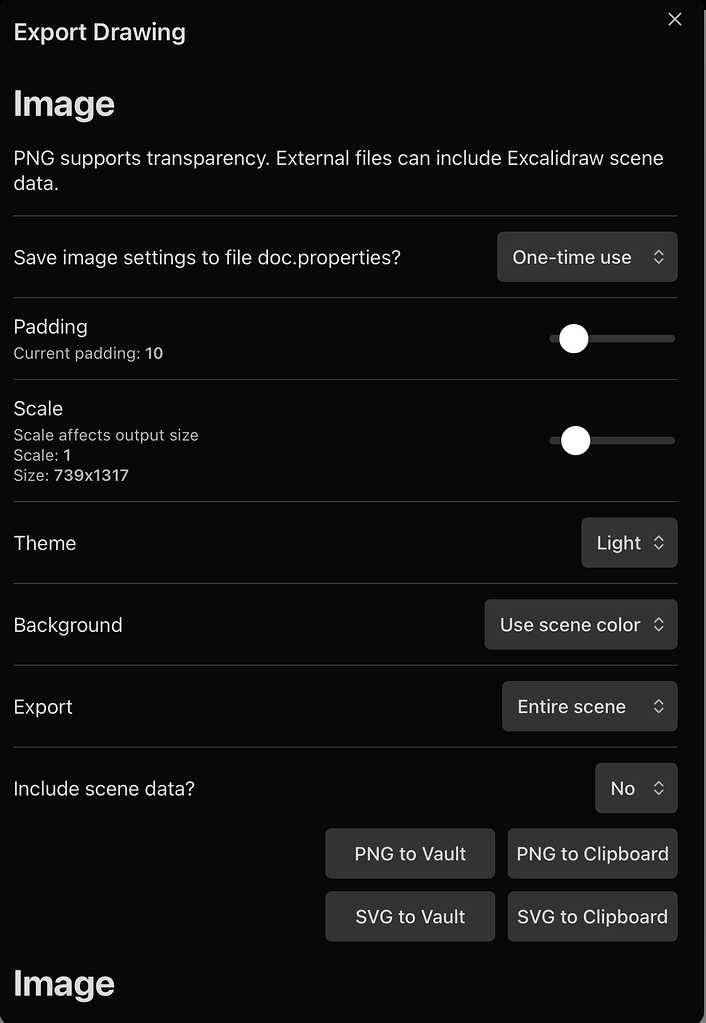Close the Export Drawing dialog
Viewport: 706px width, 1023px height.
[x=675, y=19]
